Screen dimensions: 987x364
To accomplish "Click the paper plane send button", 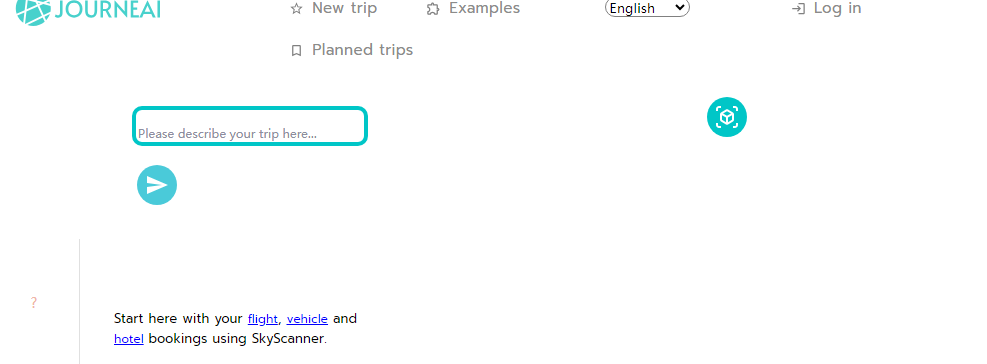I will coord(157,185).
